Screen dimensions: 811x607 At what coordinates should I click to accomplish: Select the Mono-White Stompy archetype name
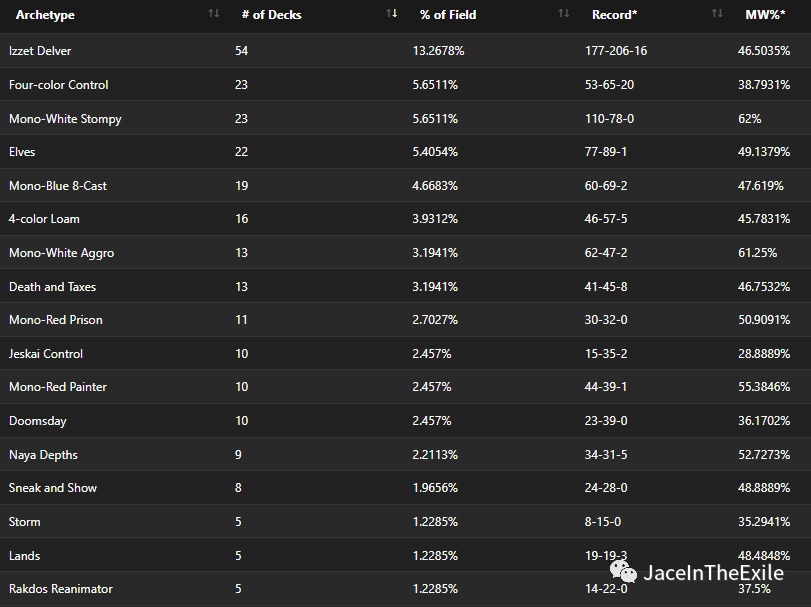(x=65, y=119)
